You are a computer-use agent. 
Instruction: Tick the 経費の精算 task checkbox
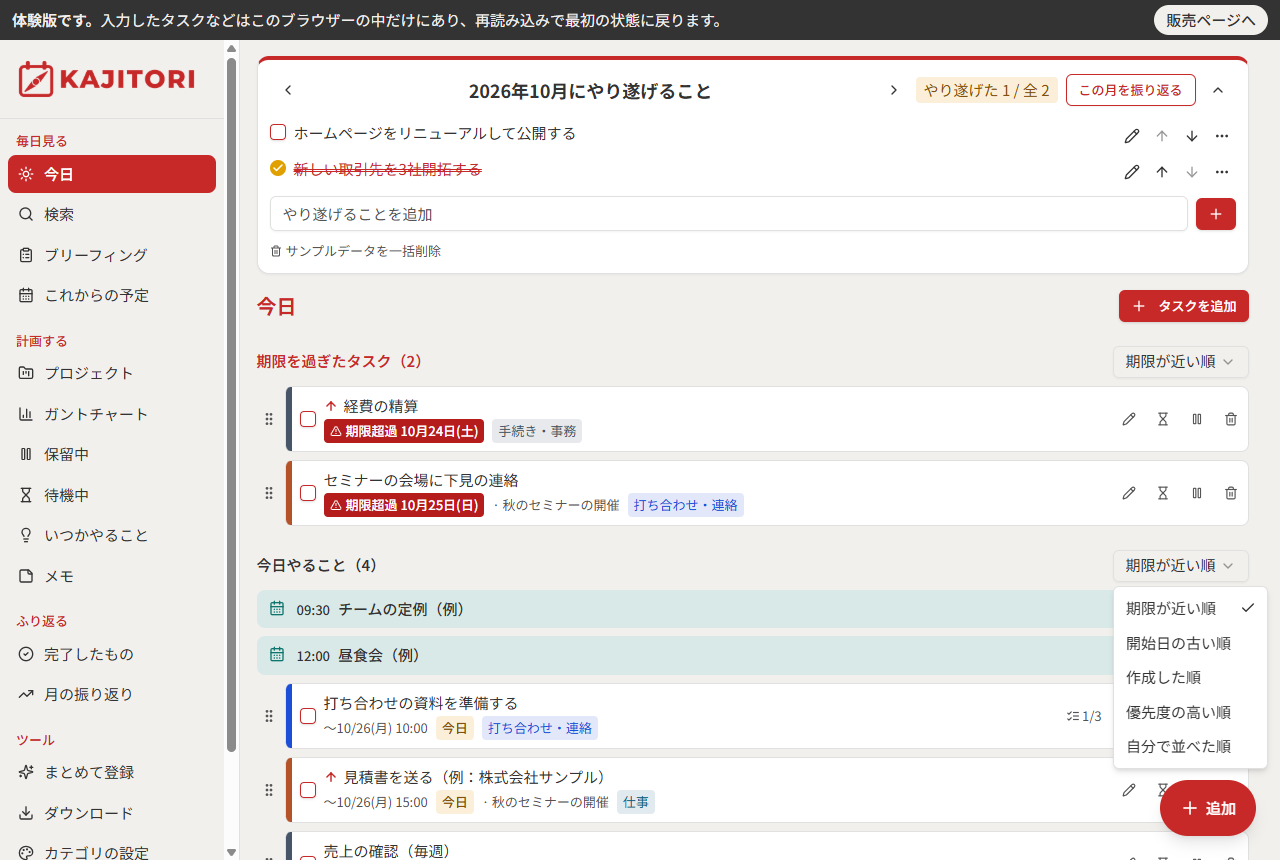pos(308,419)
